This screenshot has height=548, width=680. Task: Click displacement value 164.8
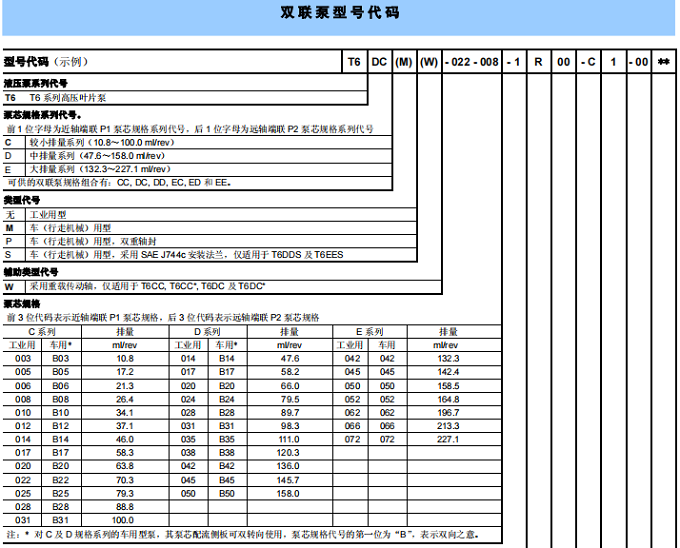(448, 399)
